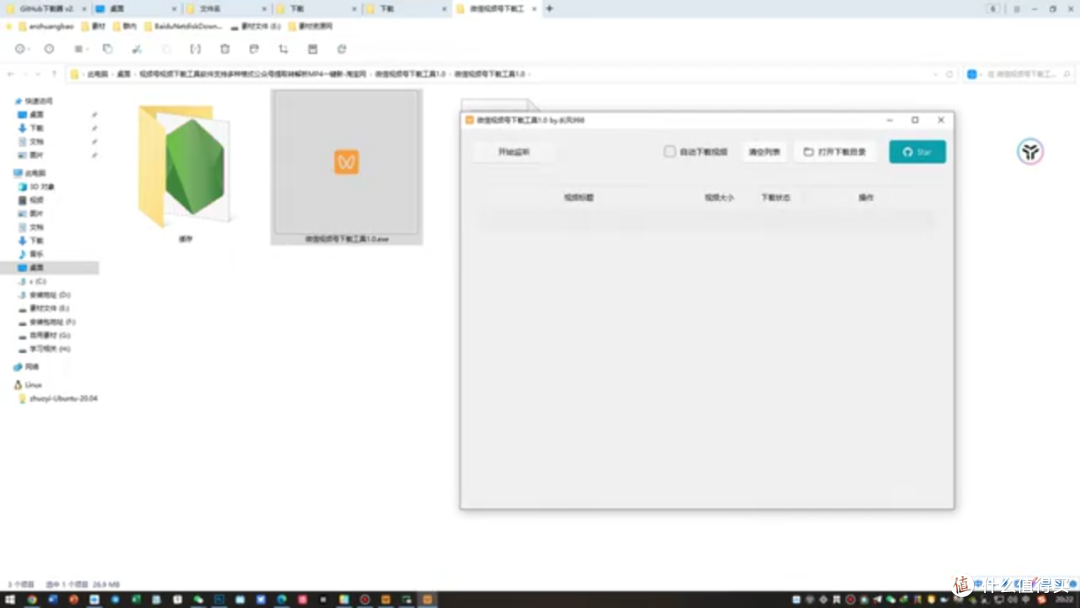The height and width of the screenshot is (608, 1080).
Task: Click the trash delete icon in toolbar
Action: pyautogui.click(x=225, y=49)
